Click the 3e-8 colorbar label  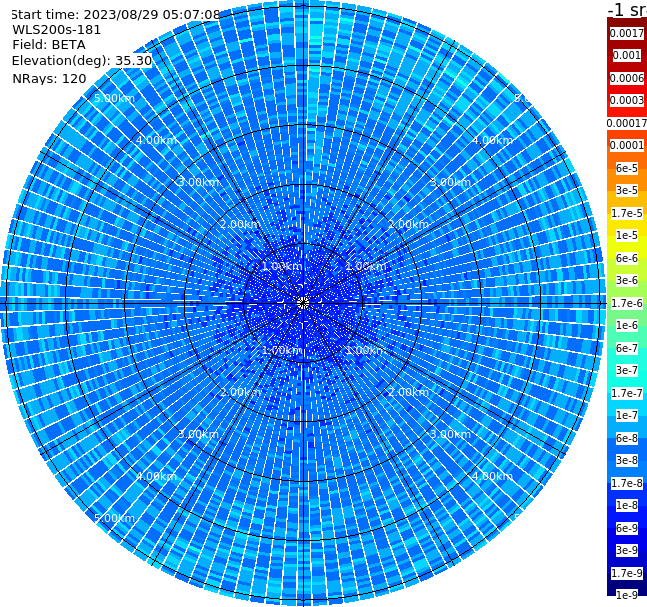(627, 460)
